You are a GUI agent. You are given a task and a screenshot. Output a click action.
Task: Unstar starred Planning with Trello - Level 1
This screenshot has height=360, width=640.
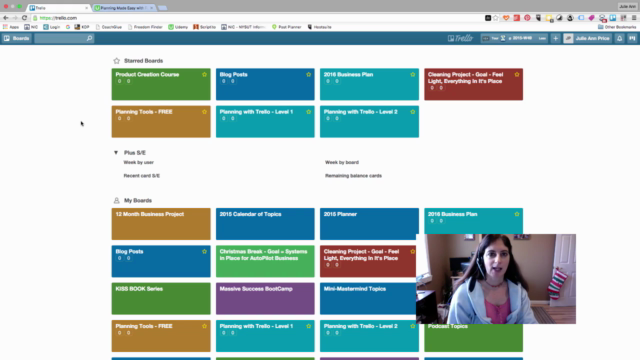(x=309, y=112)
